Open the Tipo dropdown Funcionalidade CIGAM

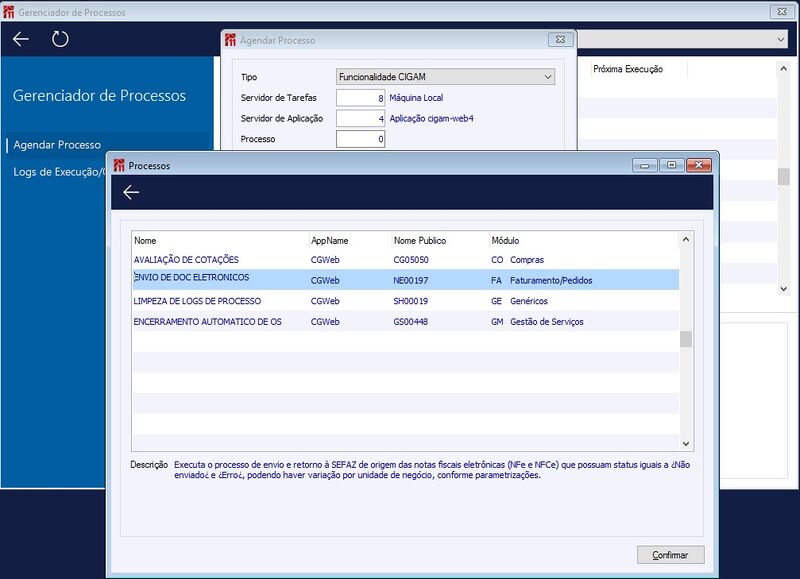(445, 77)
